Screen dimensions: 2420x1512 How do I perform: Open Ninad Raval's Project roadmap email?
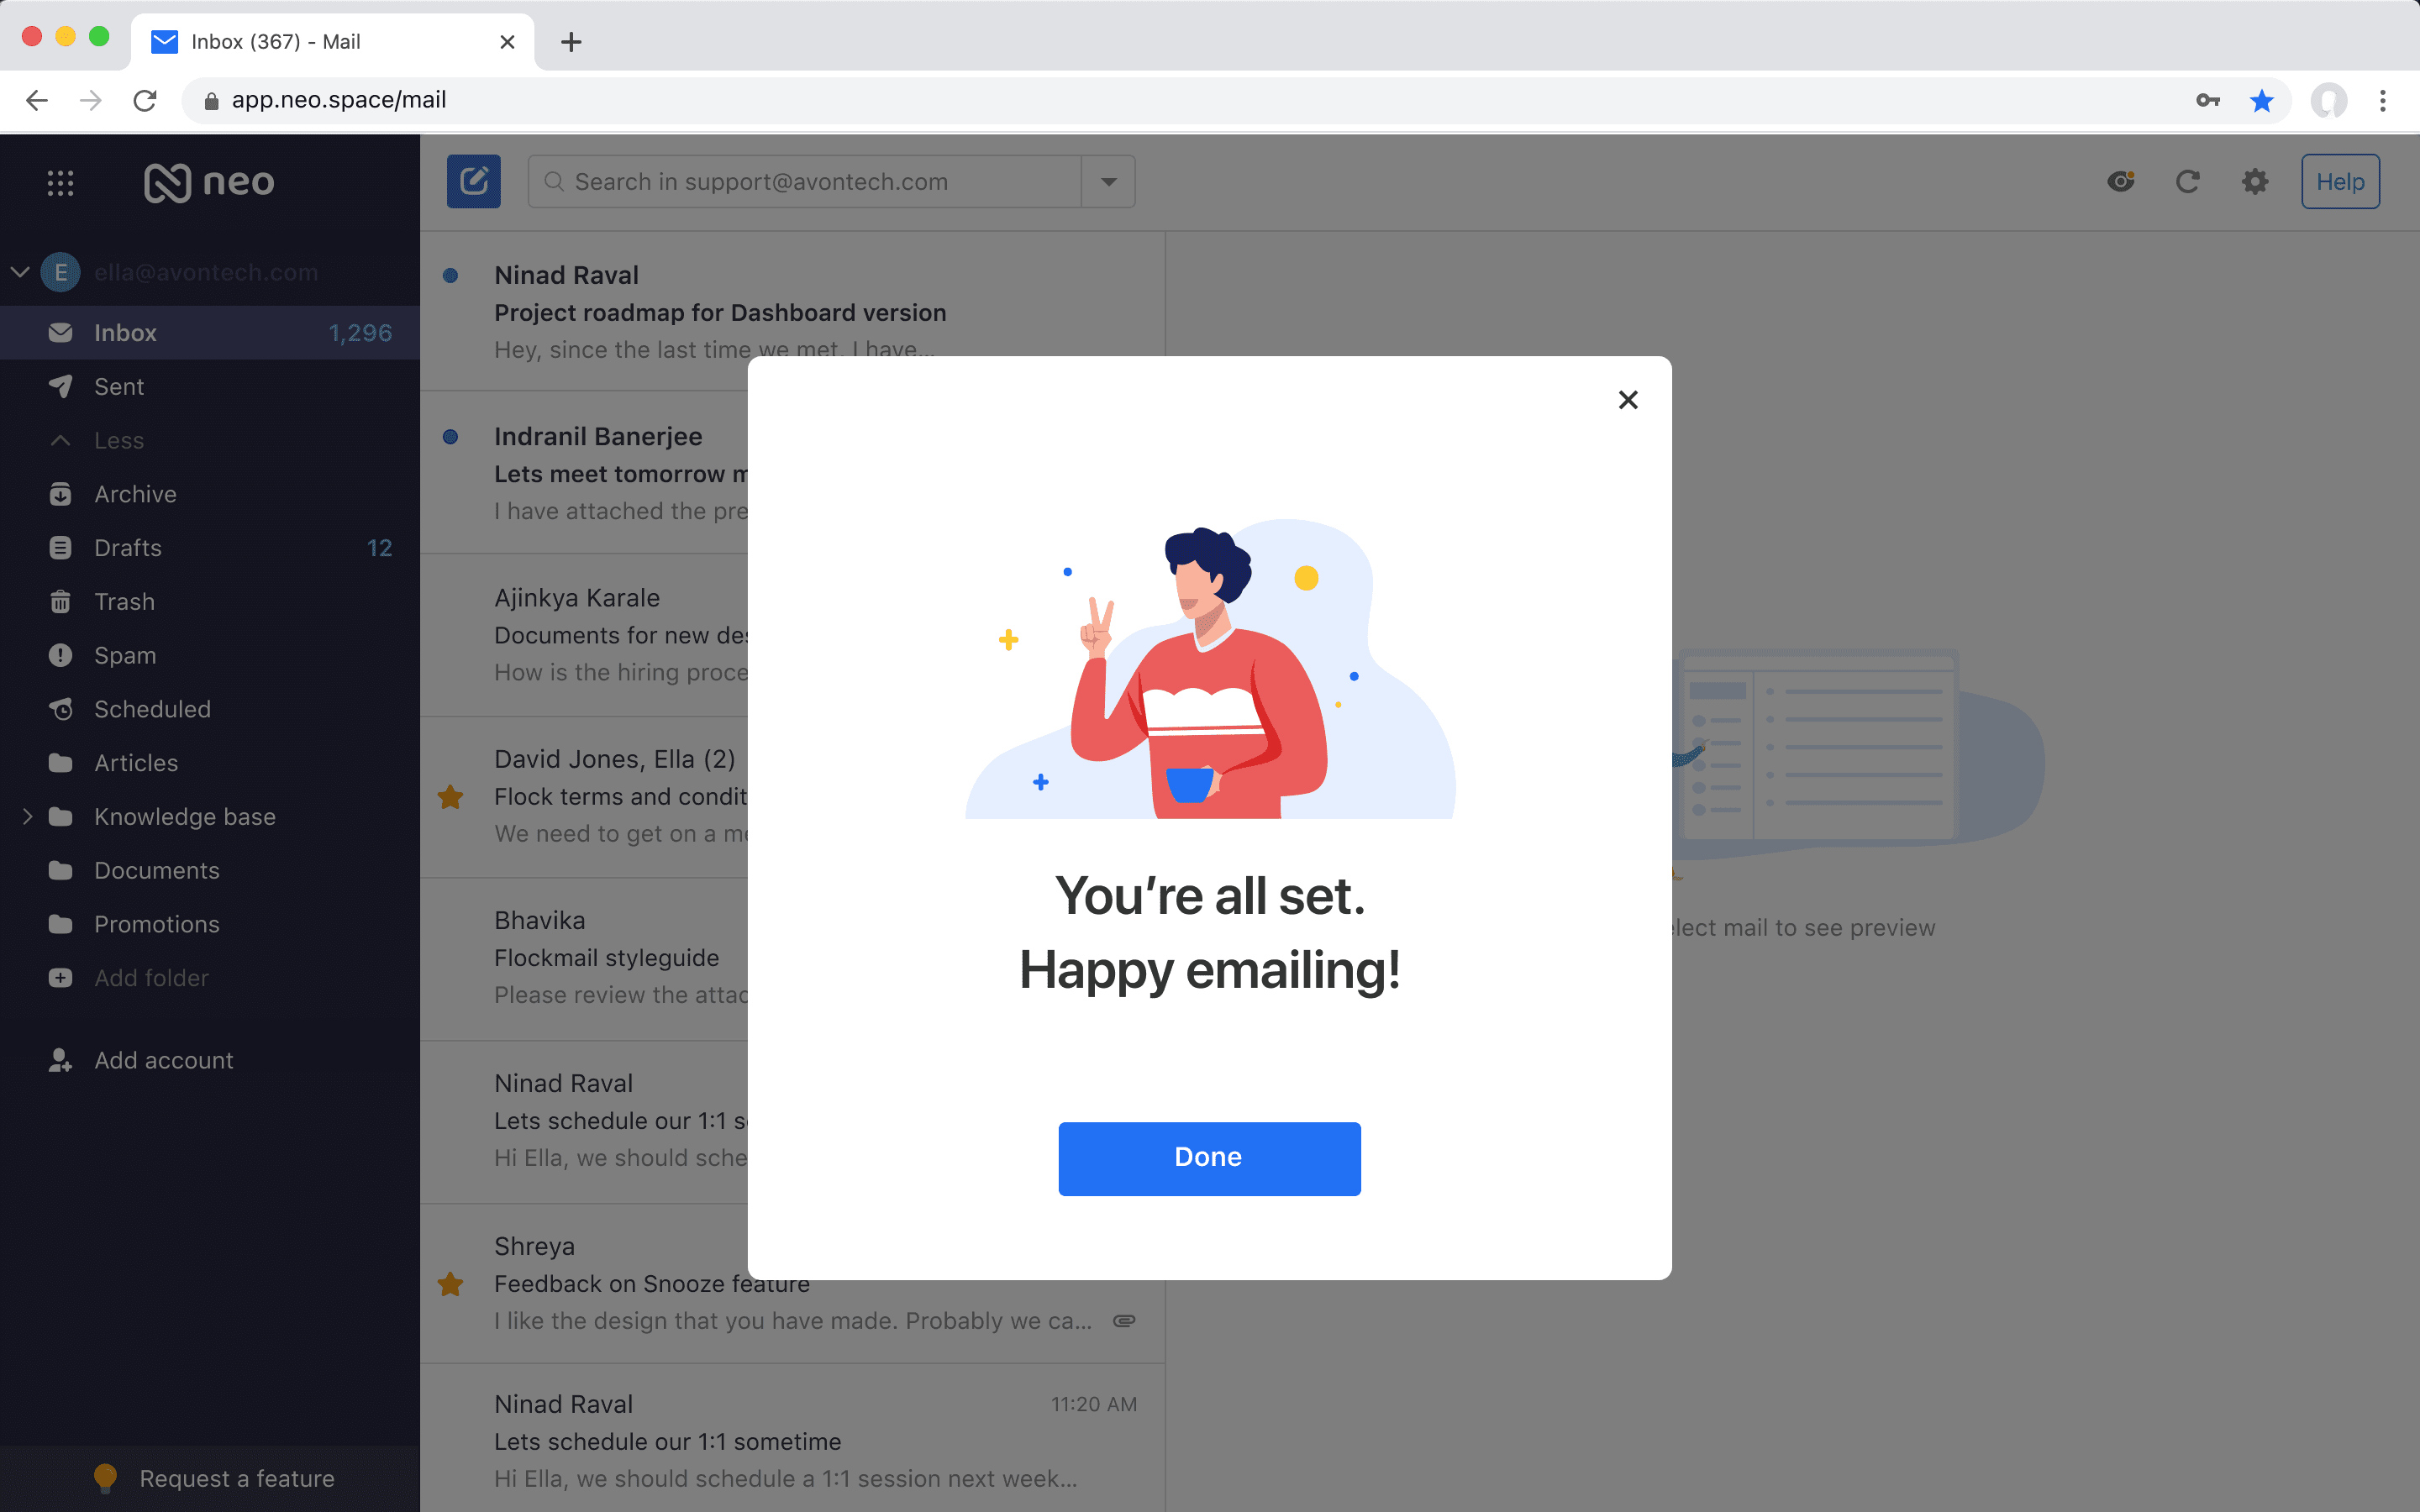click(x=792, y=312)
